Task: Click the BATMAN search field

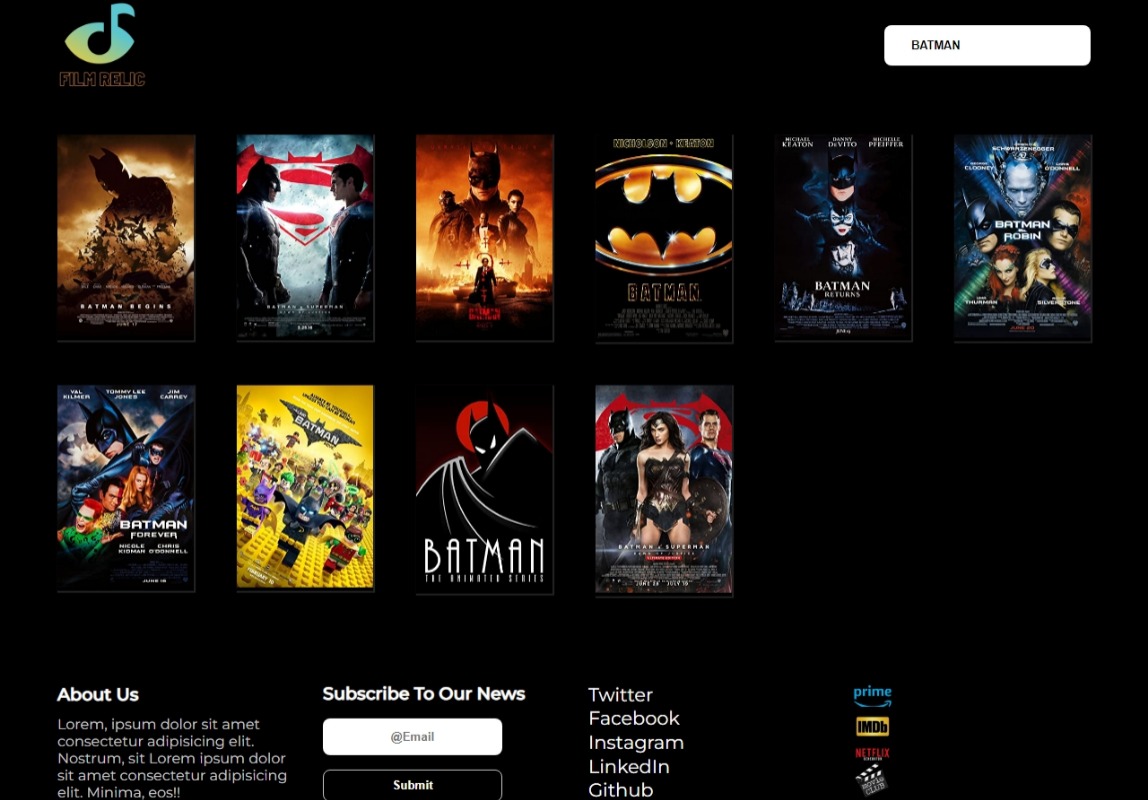Action: (987, 45)
